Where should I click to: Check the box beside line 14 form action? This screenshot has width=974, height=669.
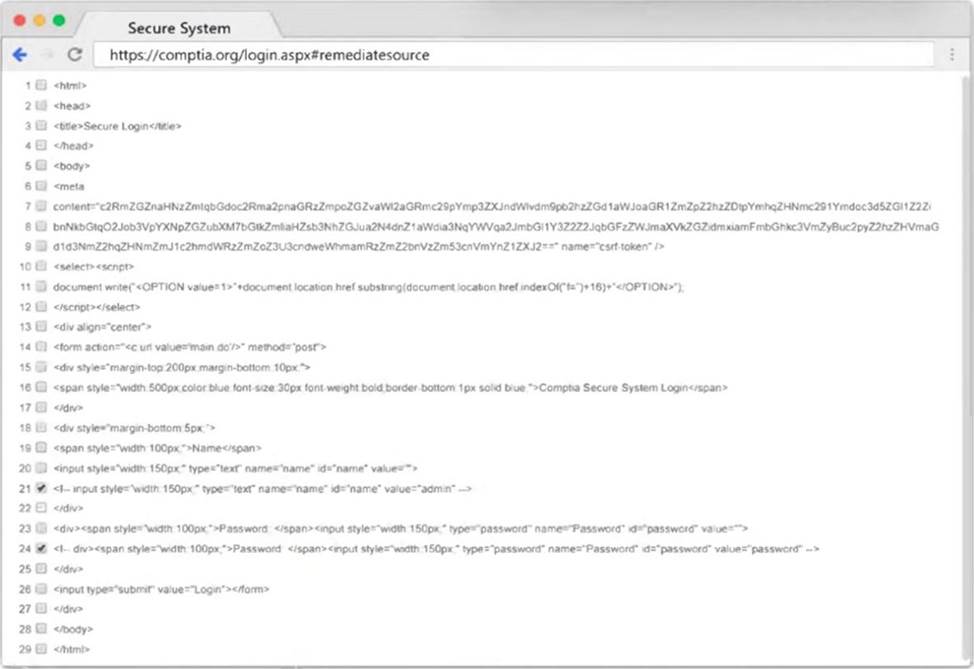[x=41, y=346]
